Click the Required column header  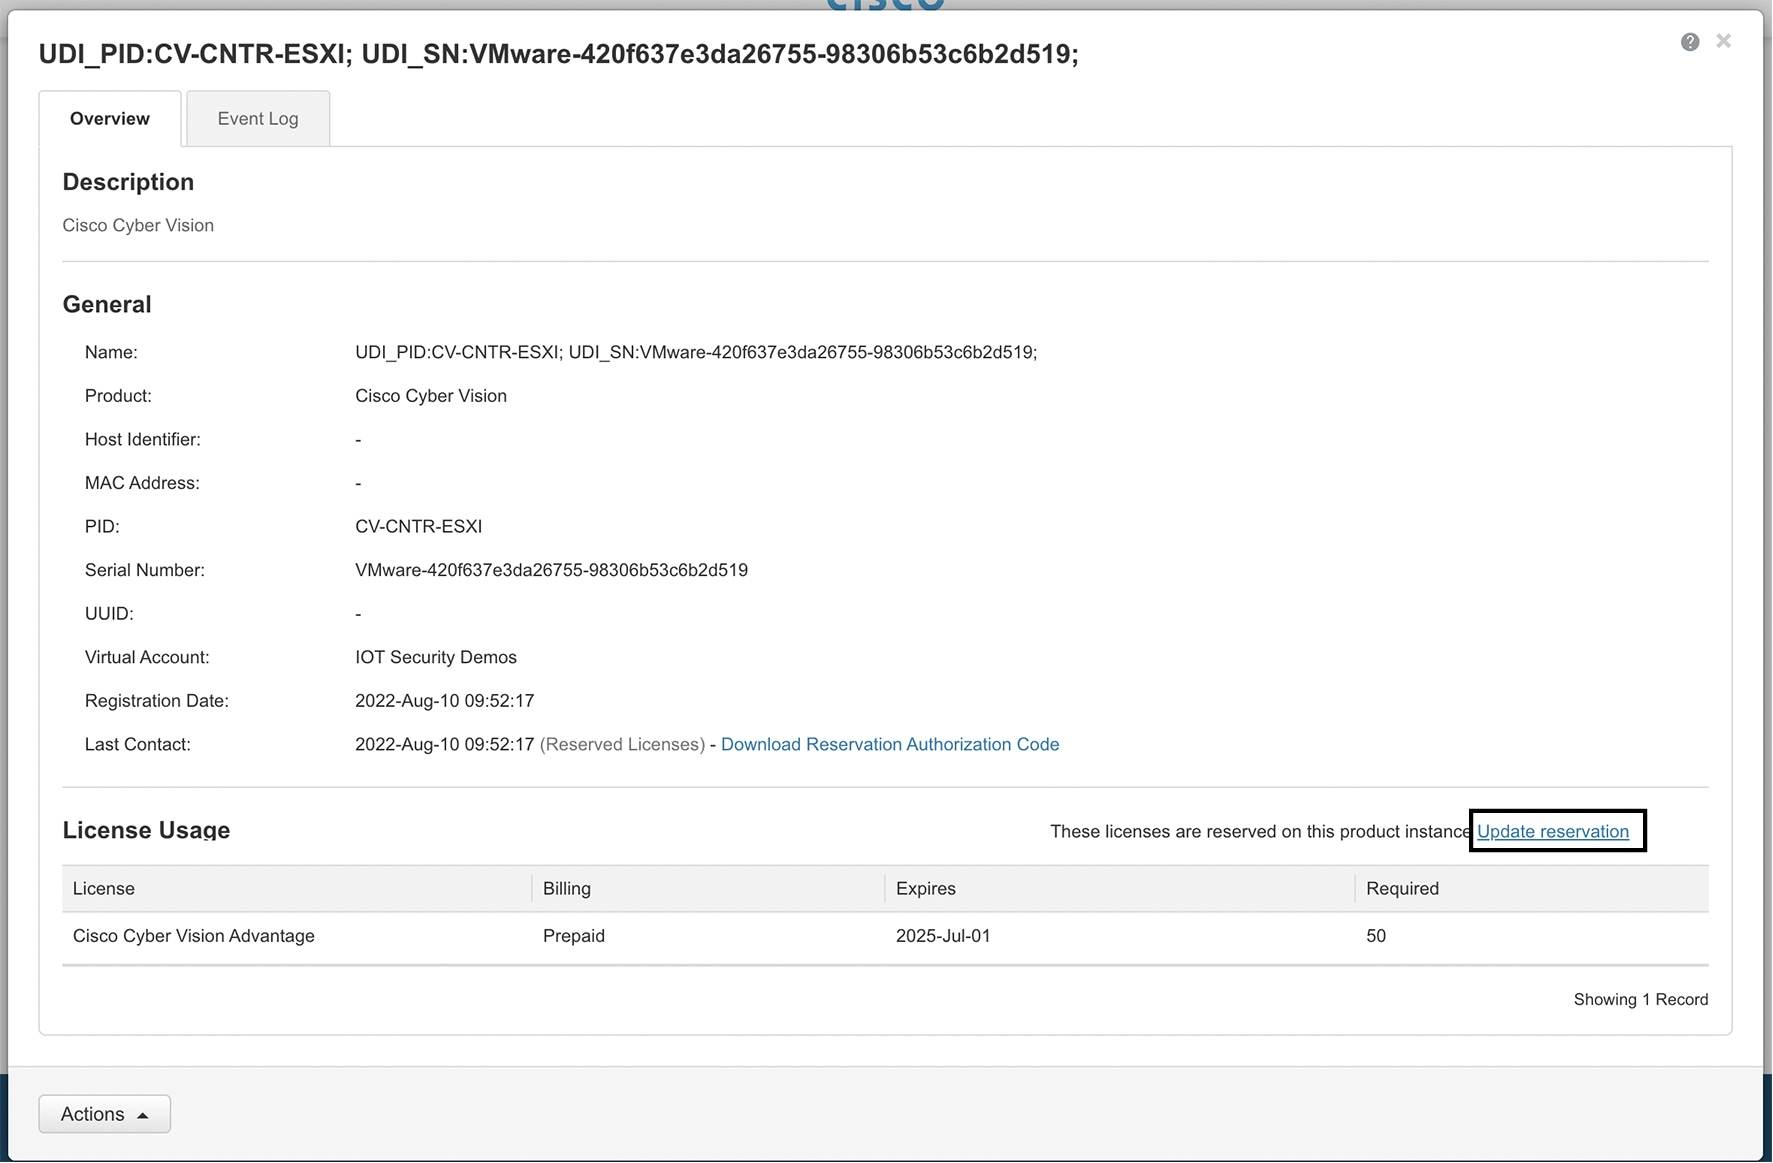(x=1402, y=888)
